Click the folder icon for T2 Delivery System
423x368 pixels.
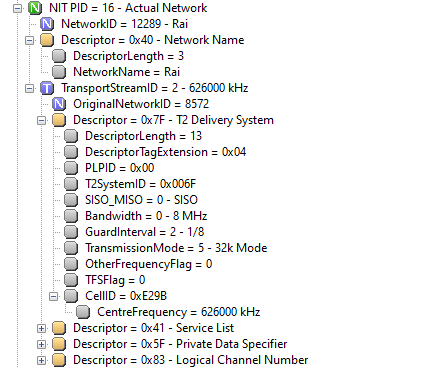point(59,120)
